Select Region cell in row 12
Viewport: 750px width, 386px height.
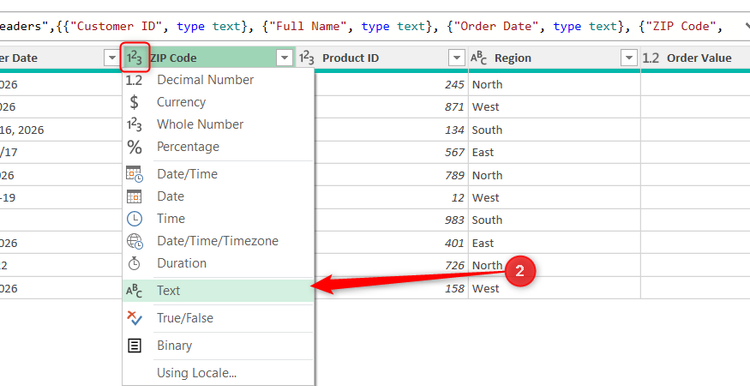point(554,198)
